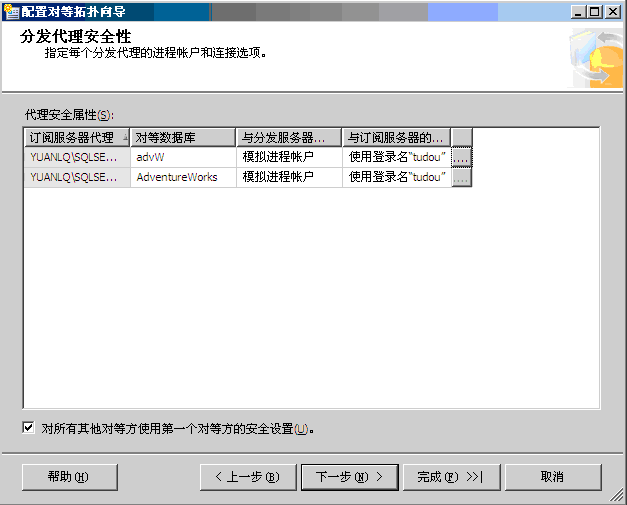Minimize the wizard window
This screenshot has height=505, width=627.
point(578,12)
